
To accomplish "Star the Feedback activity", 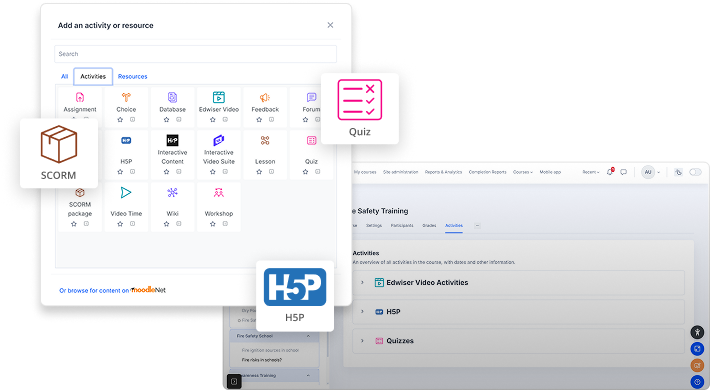I will (259, 120).
